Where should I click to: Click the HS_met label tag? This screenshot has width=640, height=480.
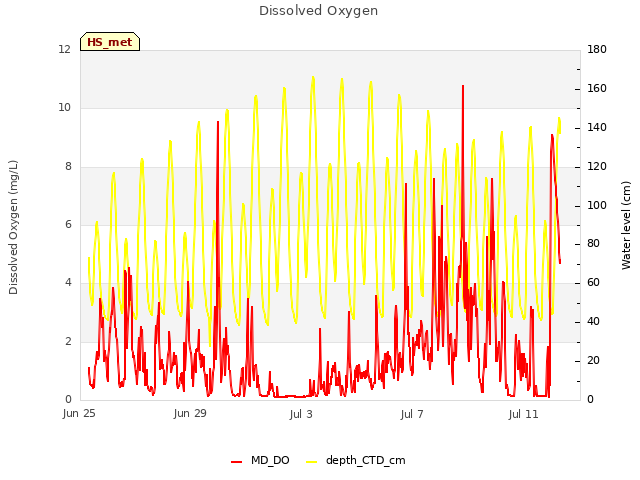tap(110, 42)
